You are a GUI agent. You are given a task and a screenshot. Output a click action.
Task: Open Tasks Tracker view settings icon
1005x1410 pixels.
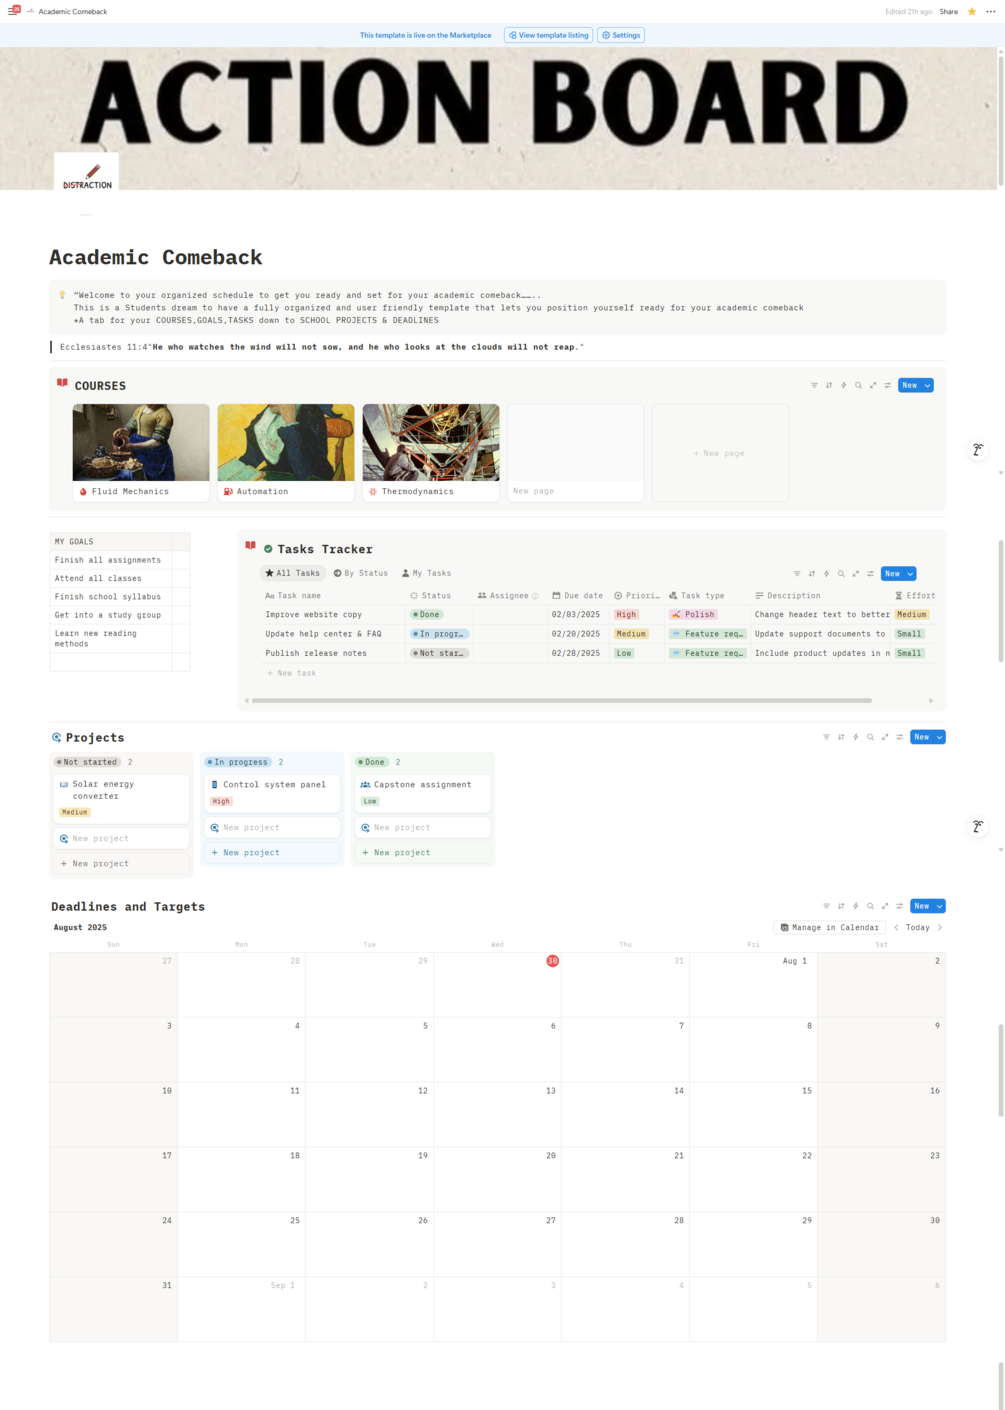tap(870, 574)
